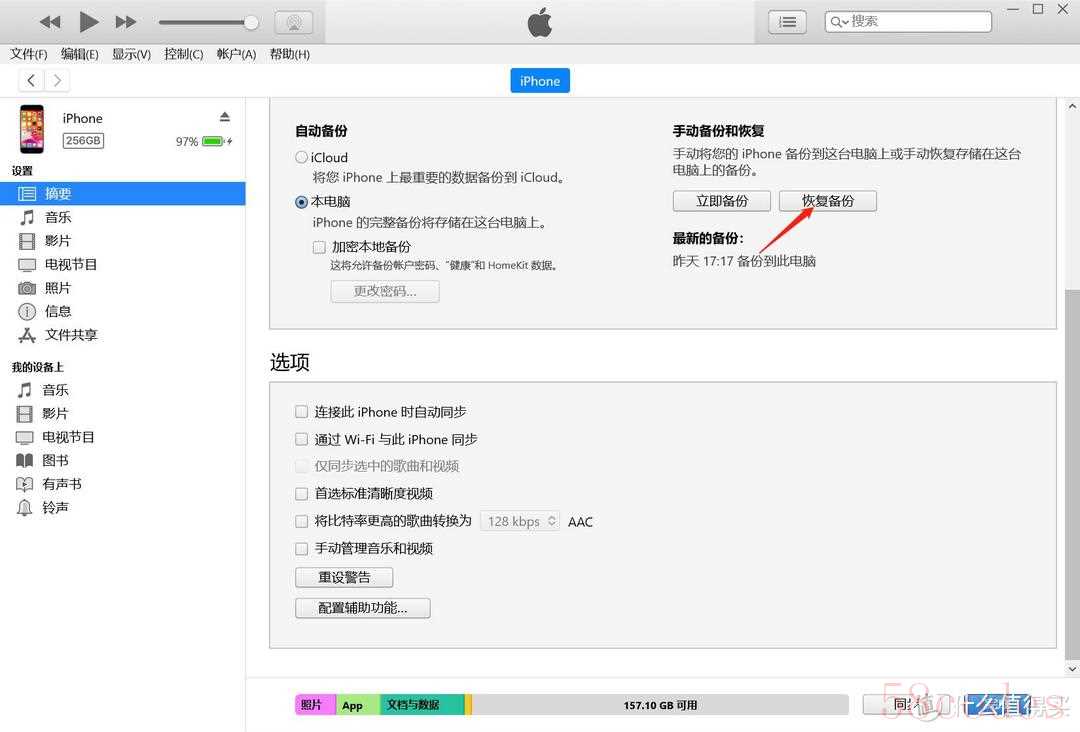Click the rewind previous track icon

pos(50,22)
